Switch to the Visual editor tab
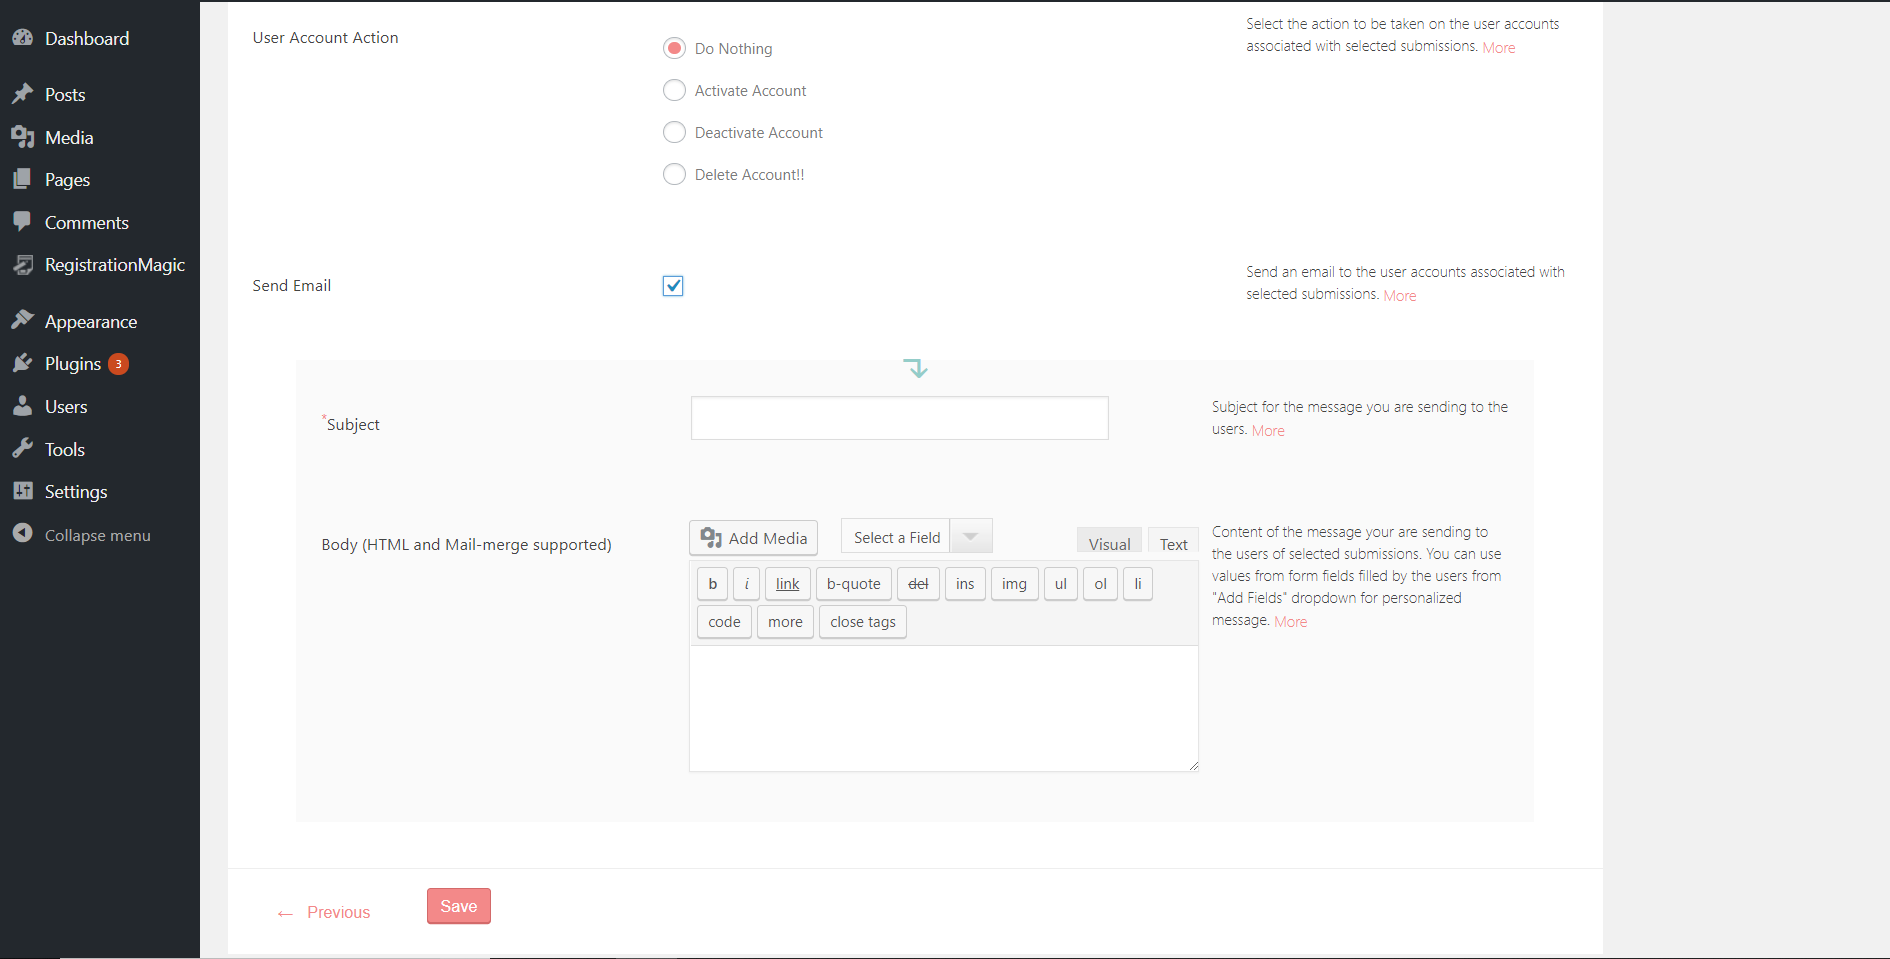This screenshot has height=959, width=1890. coord(1109,543)
